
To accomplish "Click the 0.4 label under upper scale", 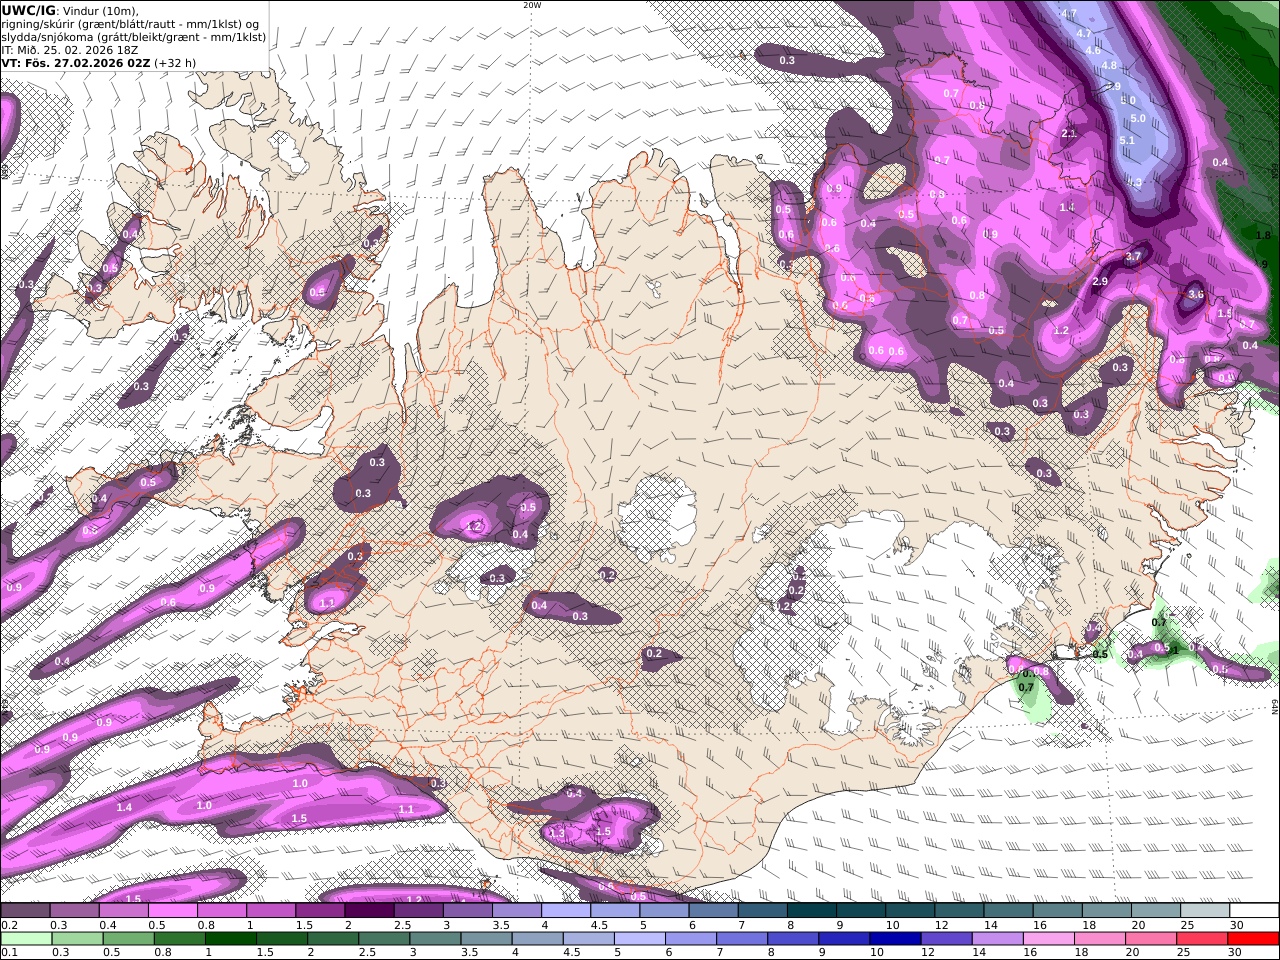I will click(x=108, y=925).
